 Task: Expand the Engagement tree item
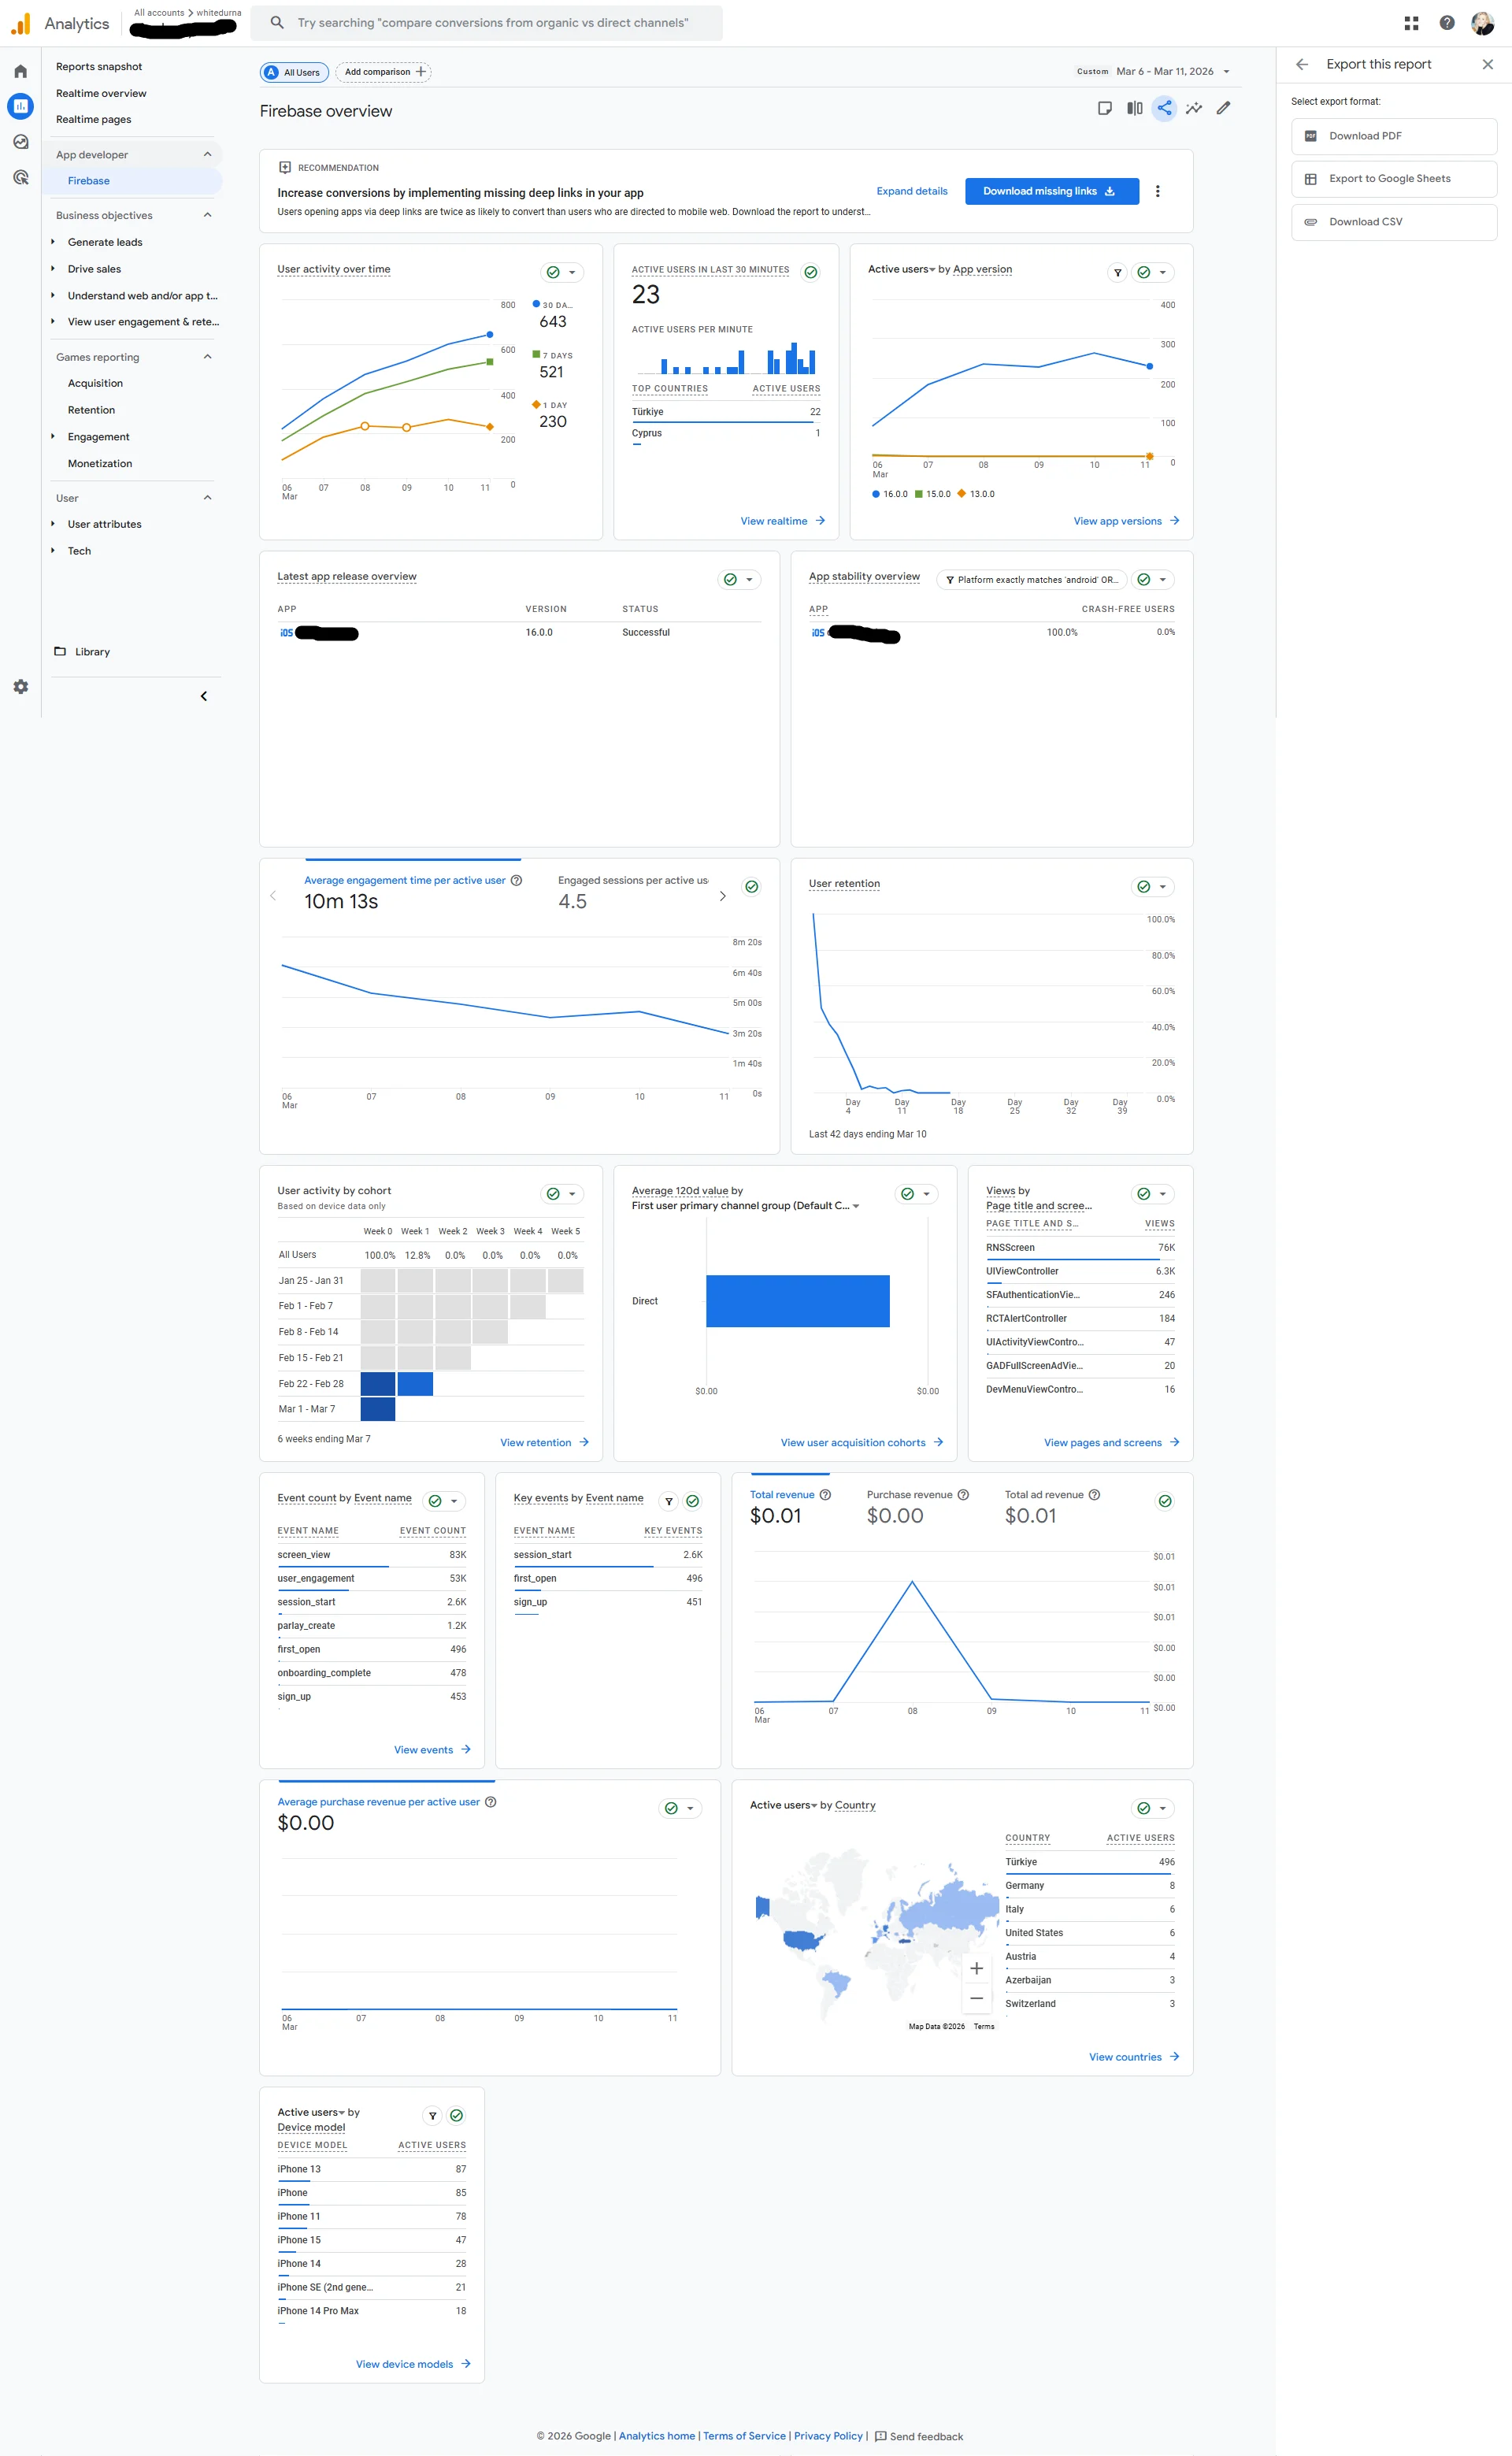point(53,437)
